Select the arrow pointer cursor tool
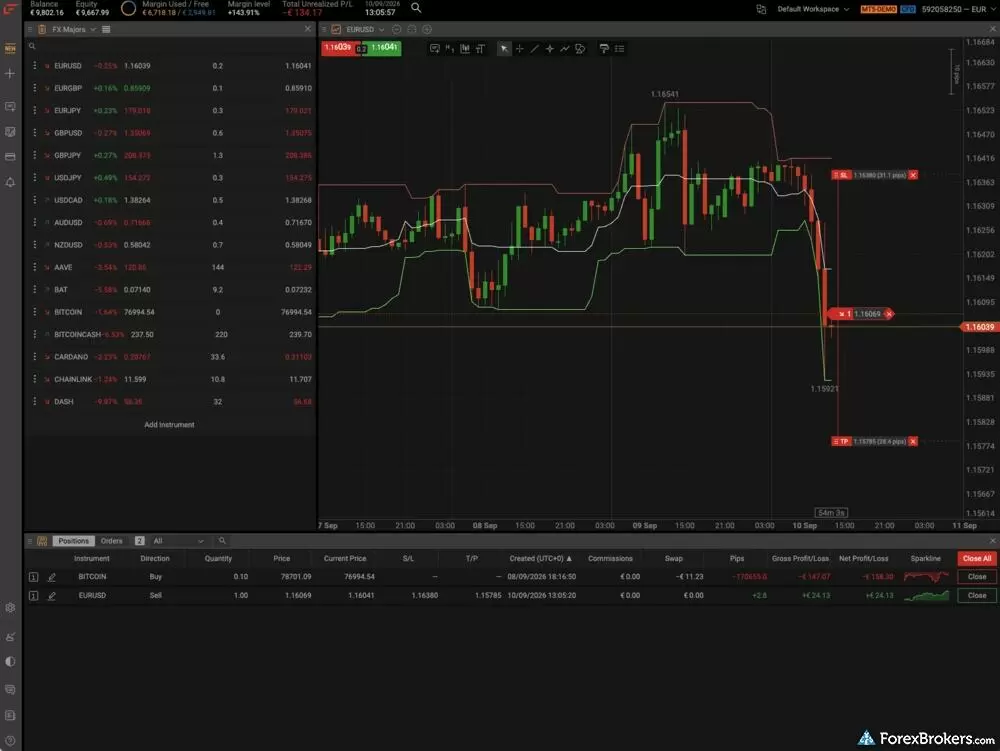1000x751 pixels. tap(504, 48)
